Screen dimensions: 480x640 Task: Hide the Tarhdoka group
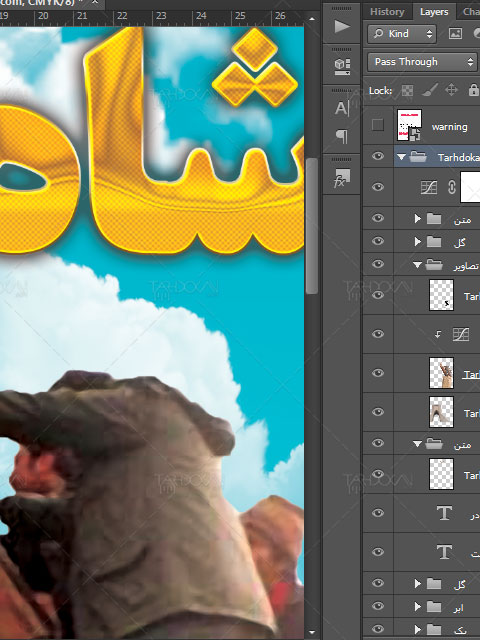pos(378,156)
